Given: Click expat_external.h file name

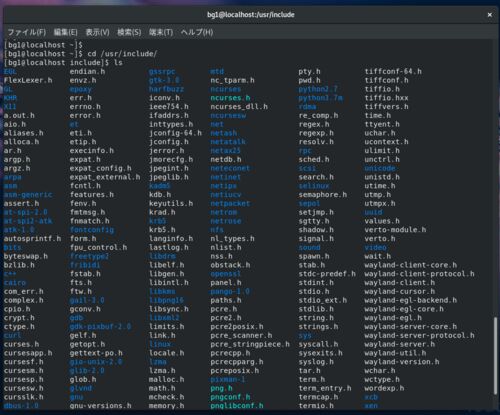Looking at the screenshot, I should click(105, 177).
